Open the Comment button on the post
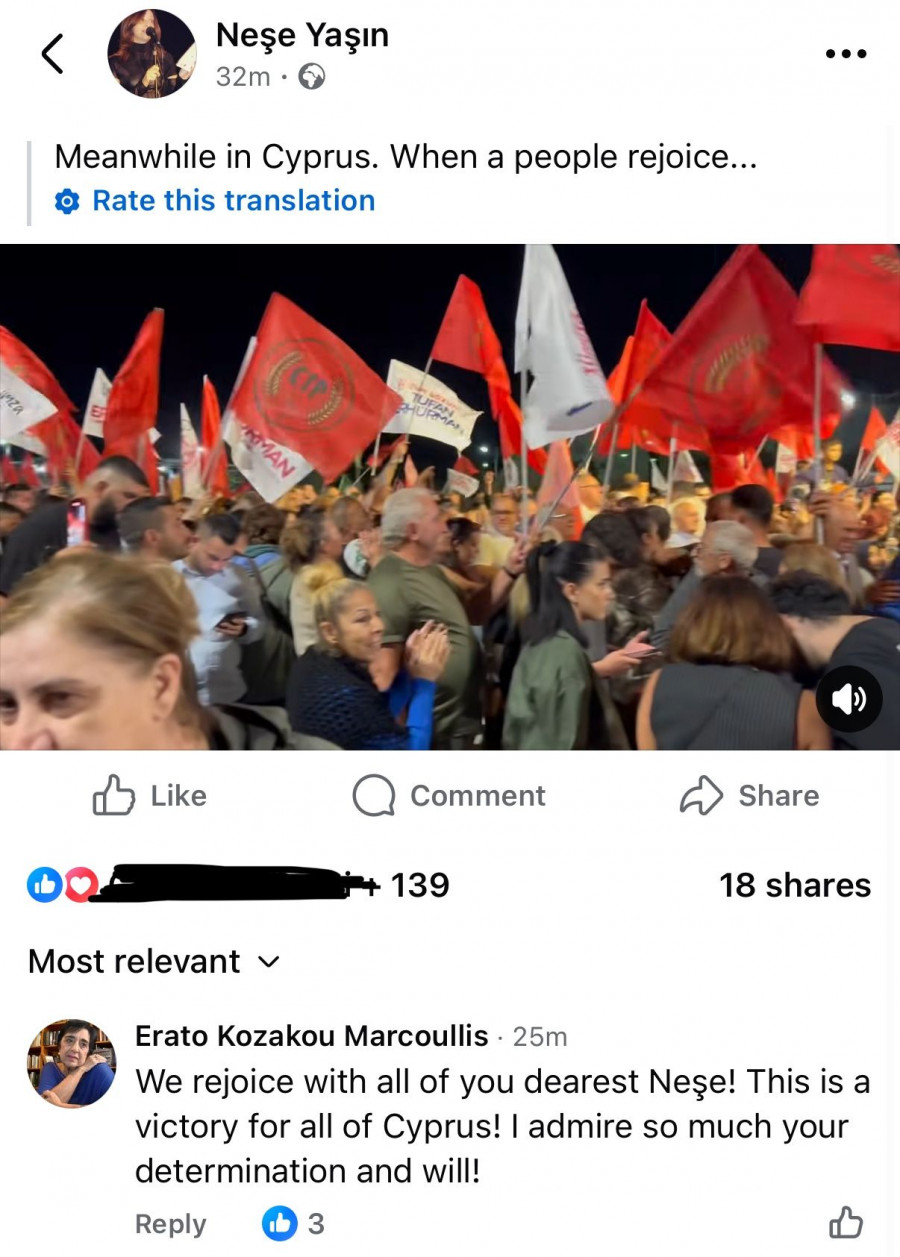 [449, 796]
